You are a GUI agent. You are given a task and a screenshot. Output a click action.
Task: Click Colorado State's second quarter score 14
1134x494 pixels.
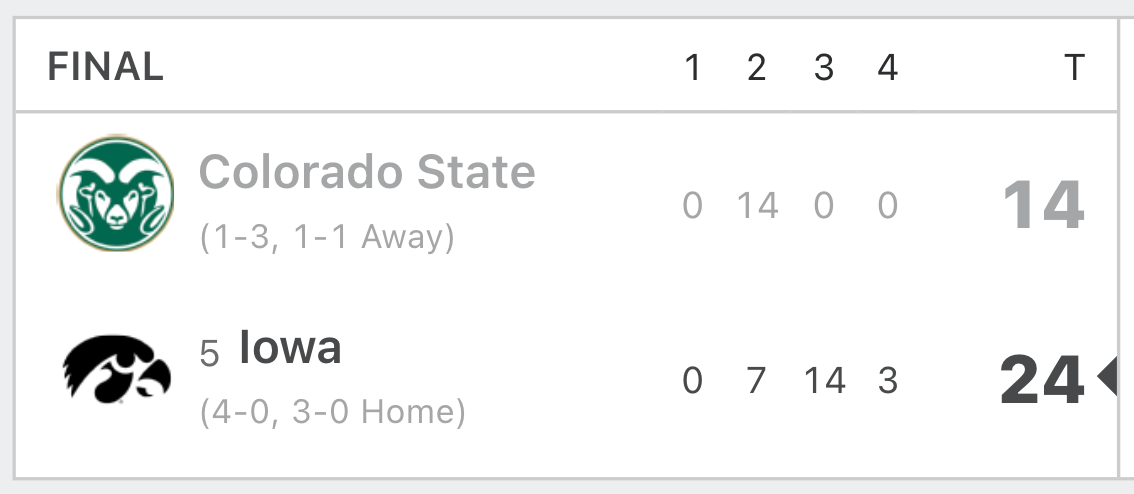[x=757, y=205]
